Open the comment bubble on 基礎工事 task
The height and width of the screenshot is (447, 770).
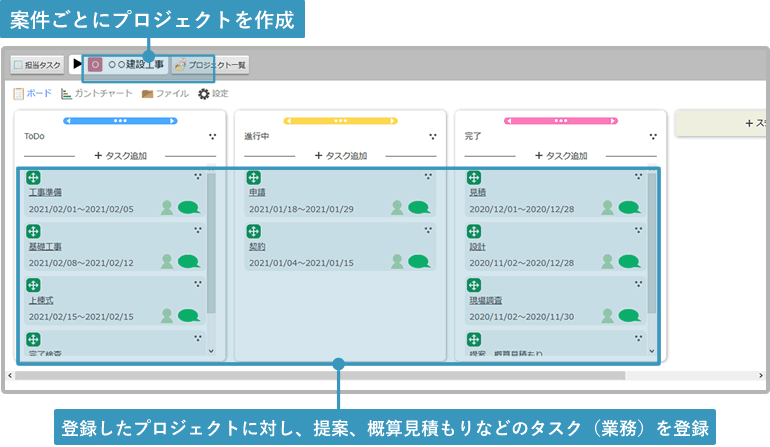tap(188, 261)
